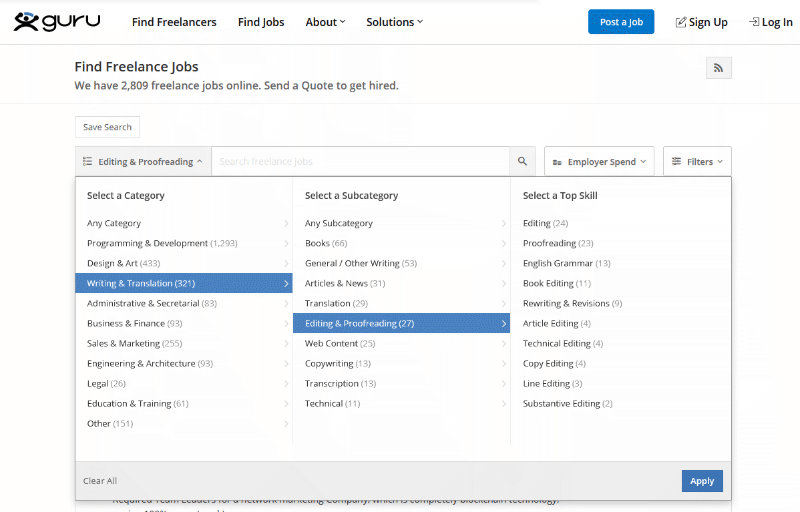800x512 pixels.
Task: Open Employer Spend dropdown
Action: pyautogui.click(x=599, y=162)
